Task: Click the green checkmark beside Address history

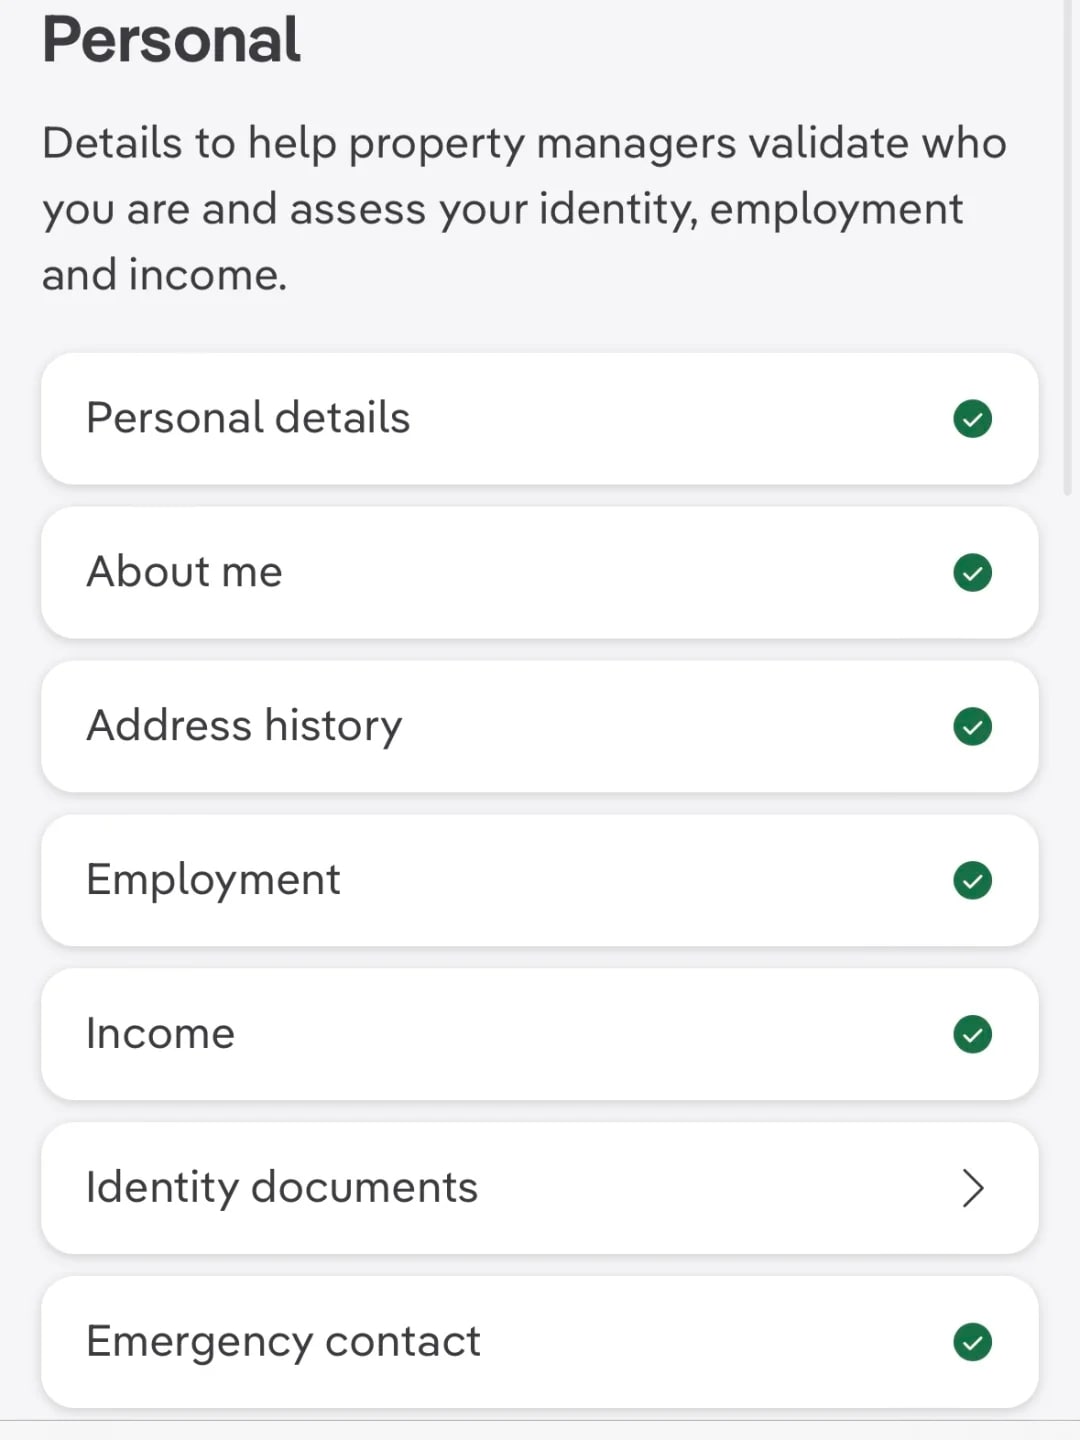Action: click(x=972, y=727)
